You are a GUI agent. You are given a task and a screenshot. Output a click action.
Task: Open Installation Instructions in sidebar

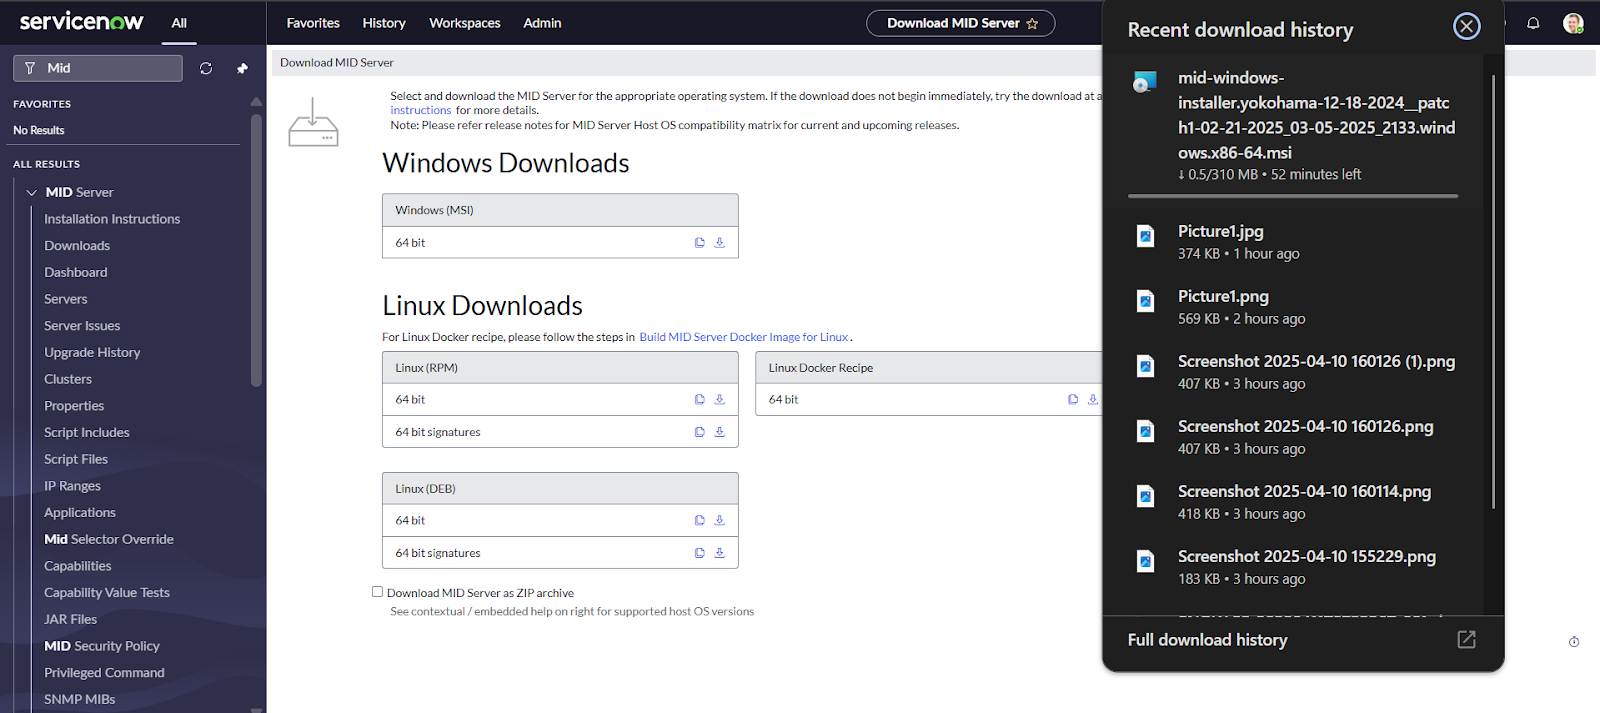(x=112, y=219)
